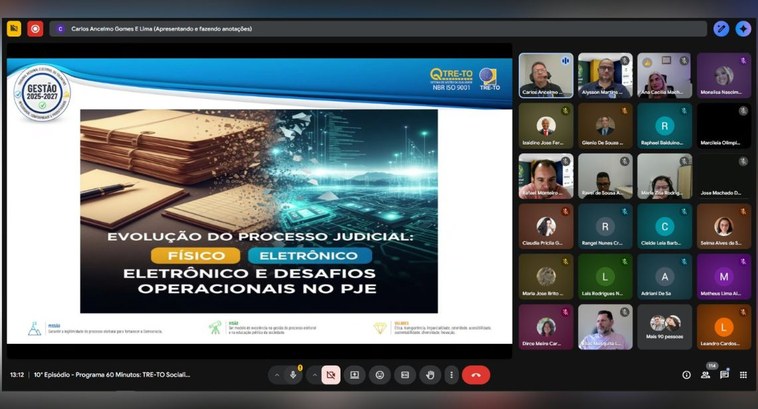Click the ELETRÔNICO blue label on slide
The image size is (758, 409).
pos(309,255)
